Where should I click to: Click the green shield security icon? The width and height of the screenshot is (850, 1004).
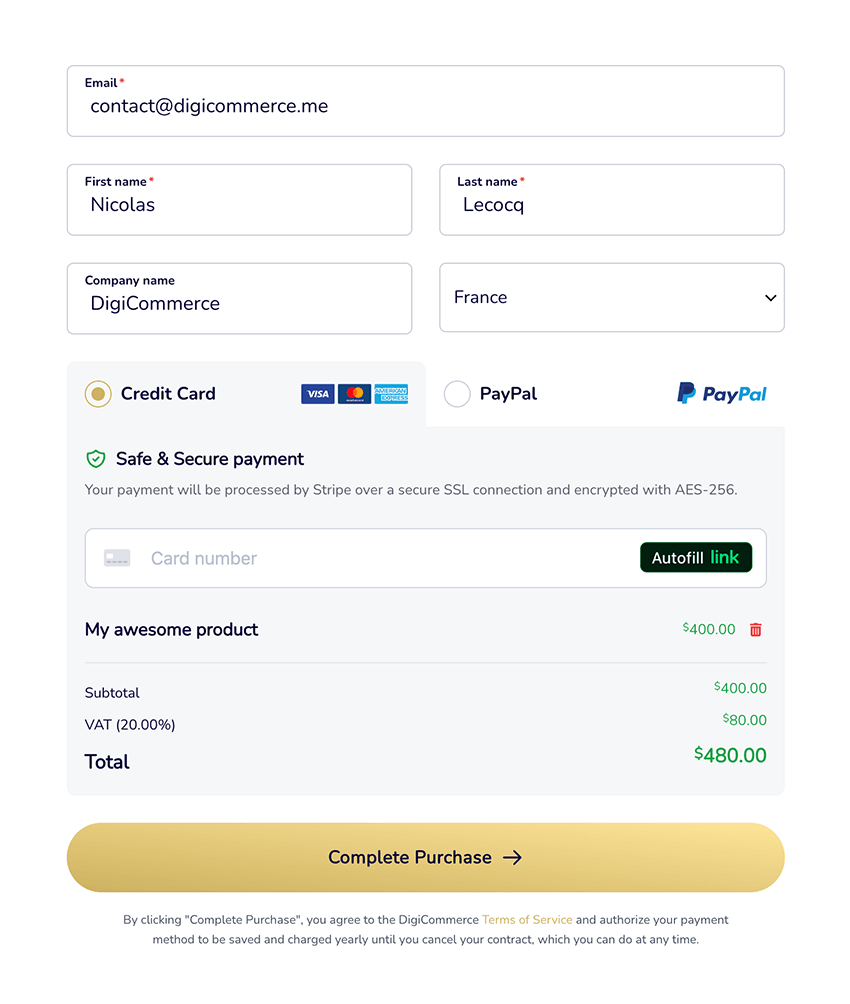point(96,459)
